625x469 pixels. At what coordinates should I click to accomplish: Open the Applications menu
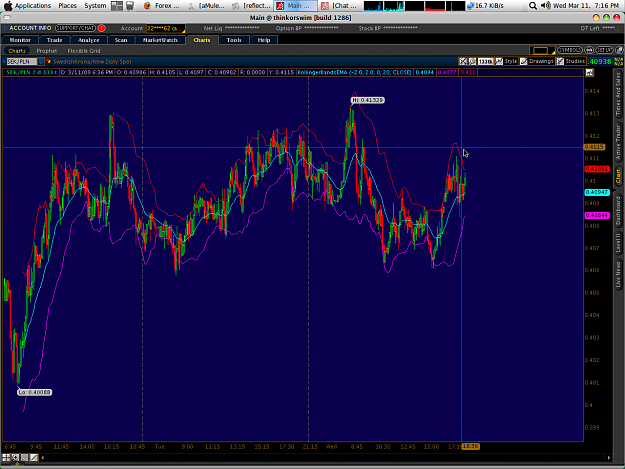coord(33,6)
